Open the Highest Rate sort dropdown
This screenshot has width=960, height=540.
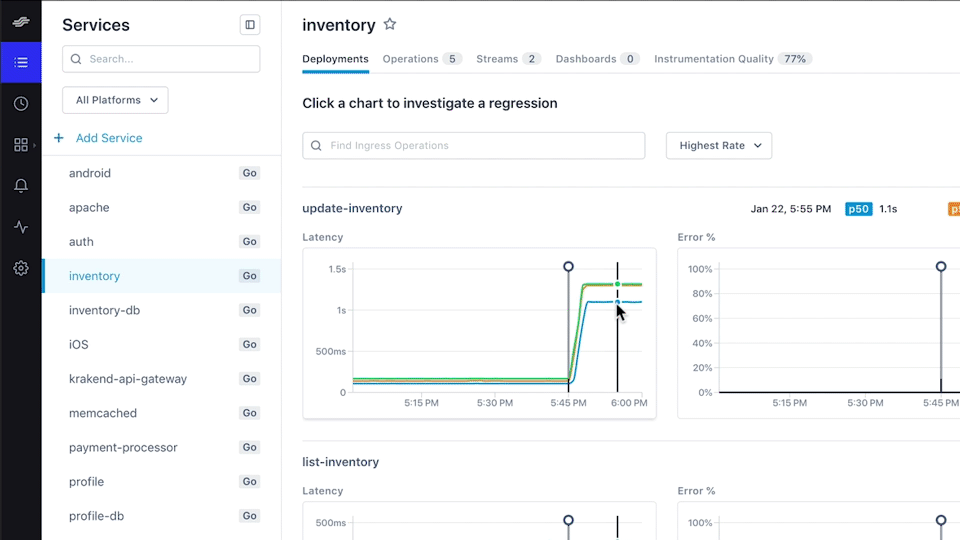[x=719, y=145]
